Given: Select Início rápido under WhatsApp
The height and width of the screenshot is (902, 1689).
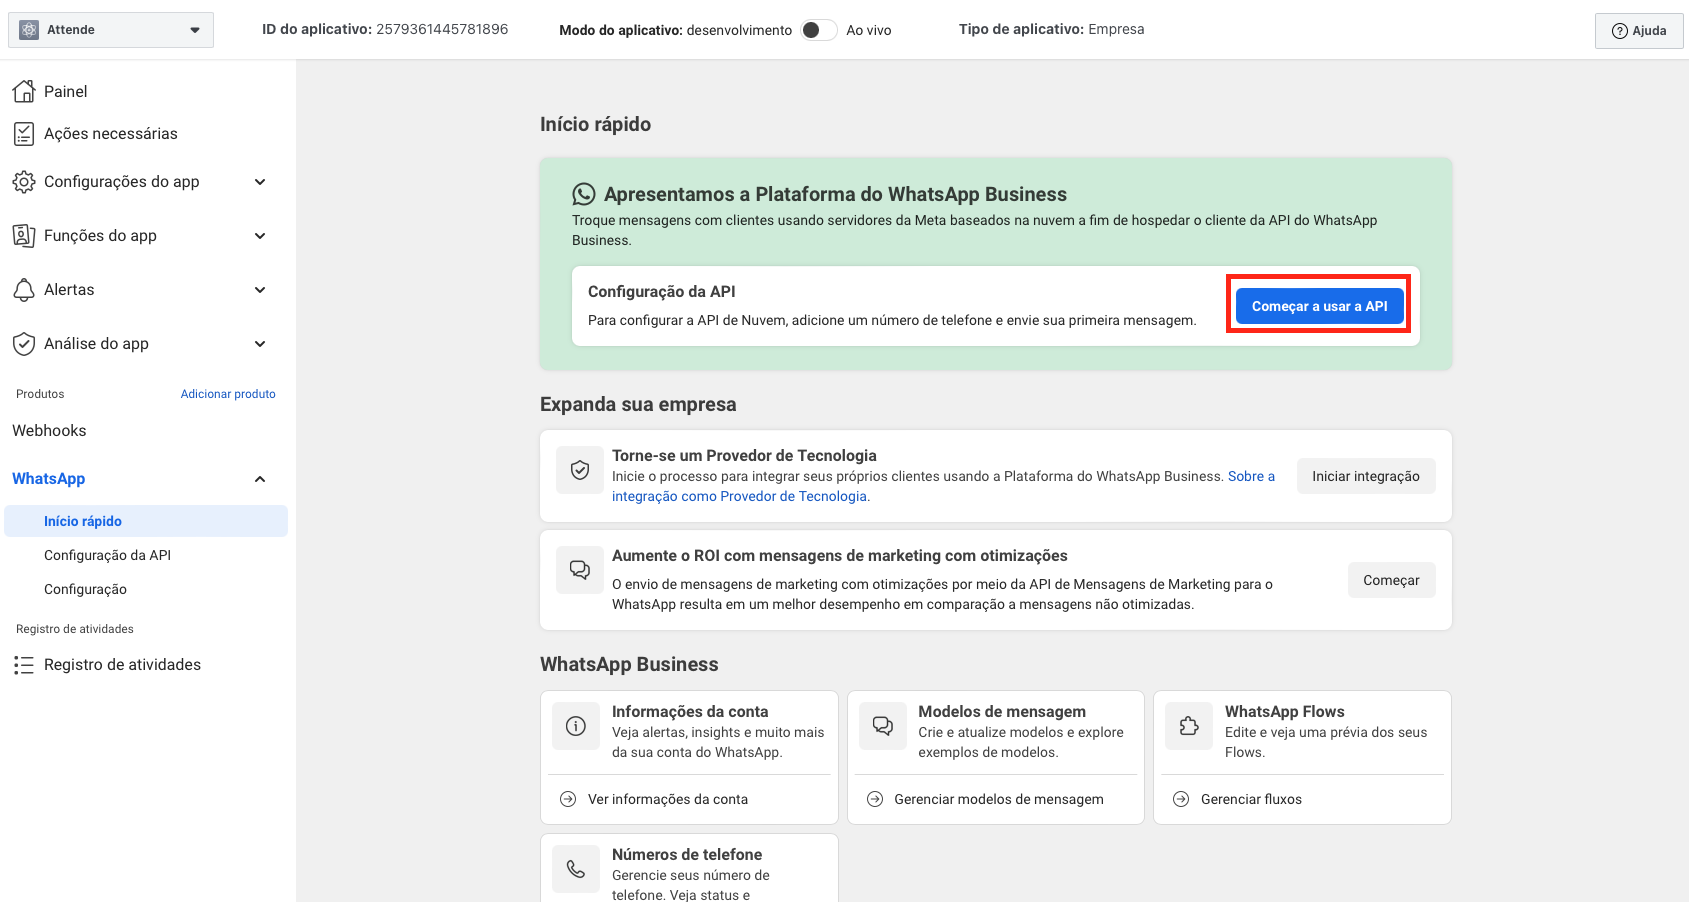Looking at the screenshot, I should pos(146,521).
